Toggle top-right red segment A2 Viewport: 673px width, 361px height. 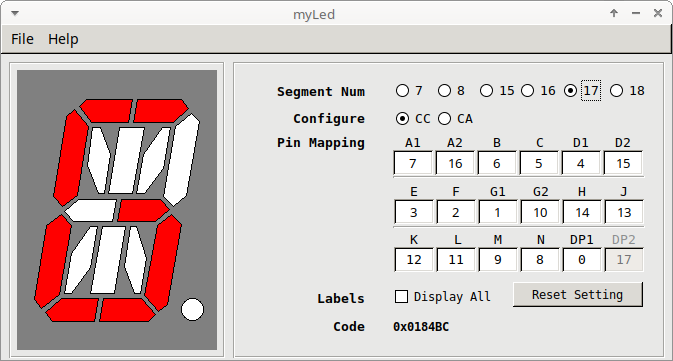(161, 111)
